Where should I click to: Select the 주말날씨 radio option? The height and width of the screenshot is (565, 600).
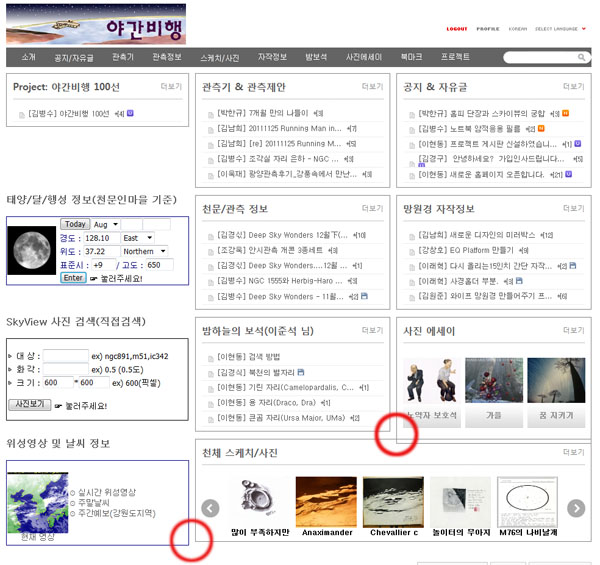pyautogui.click(x=72, y=502)
